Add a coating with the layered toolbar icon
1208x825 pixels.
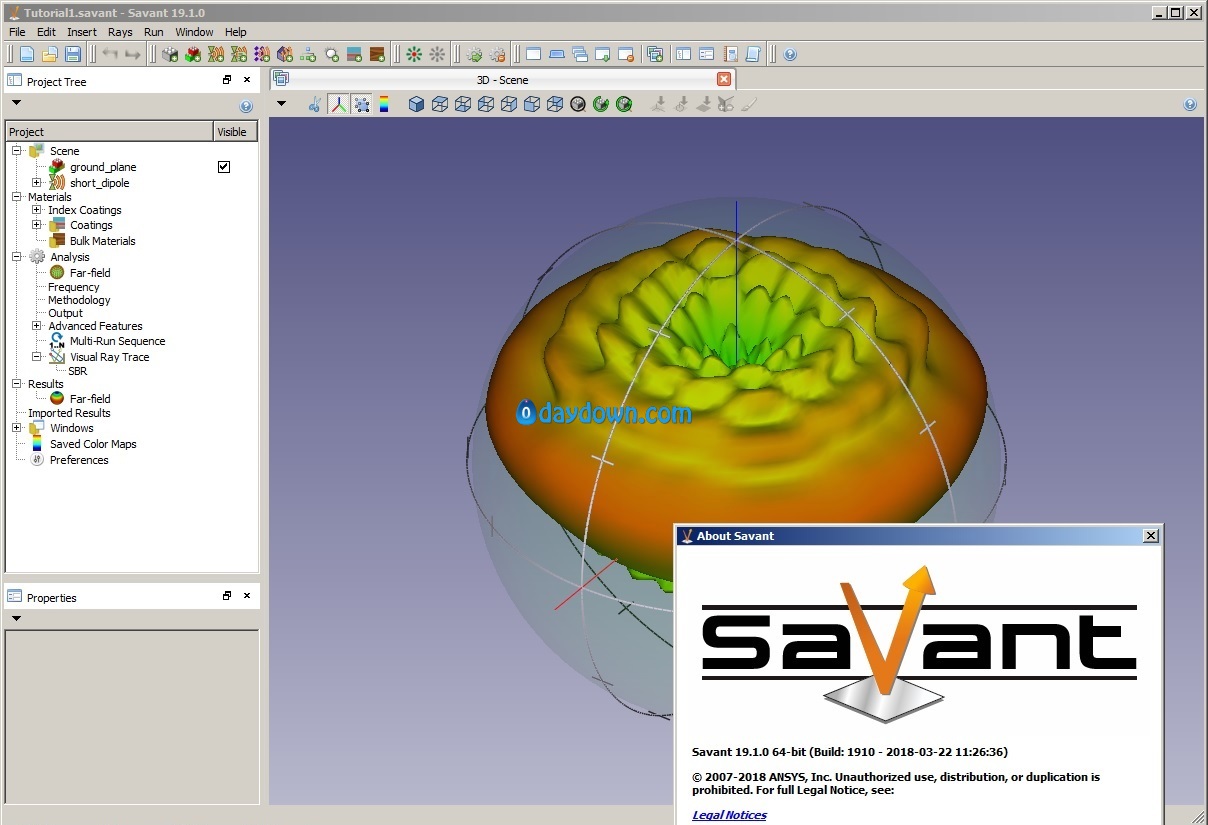click(x=354, y=54)
